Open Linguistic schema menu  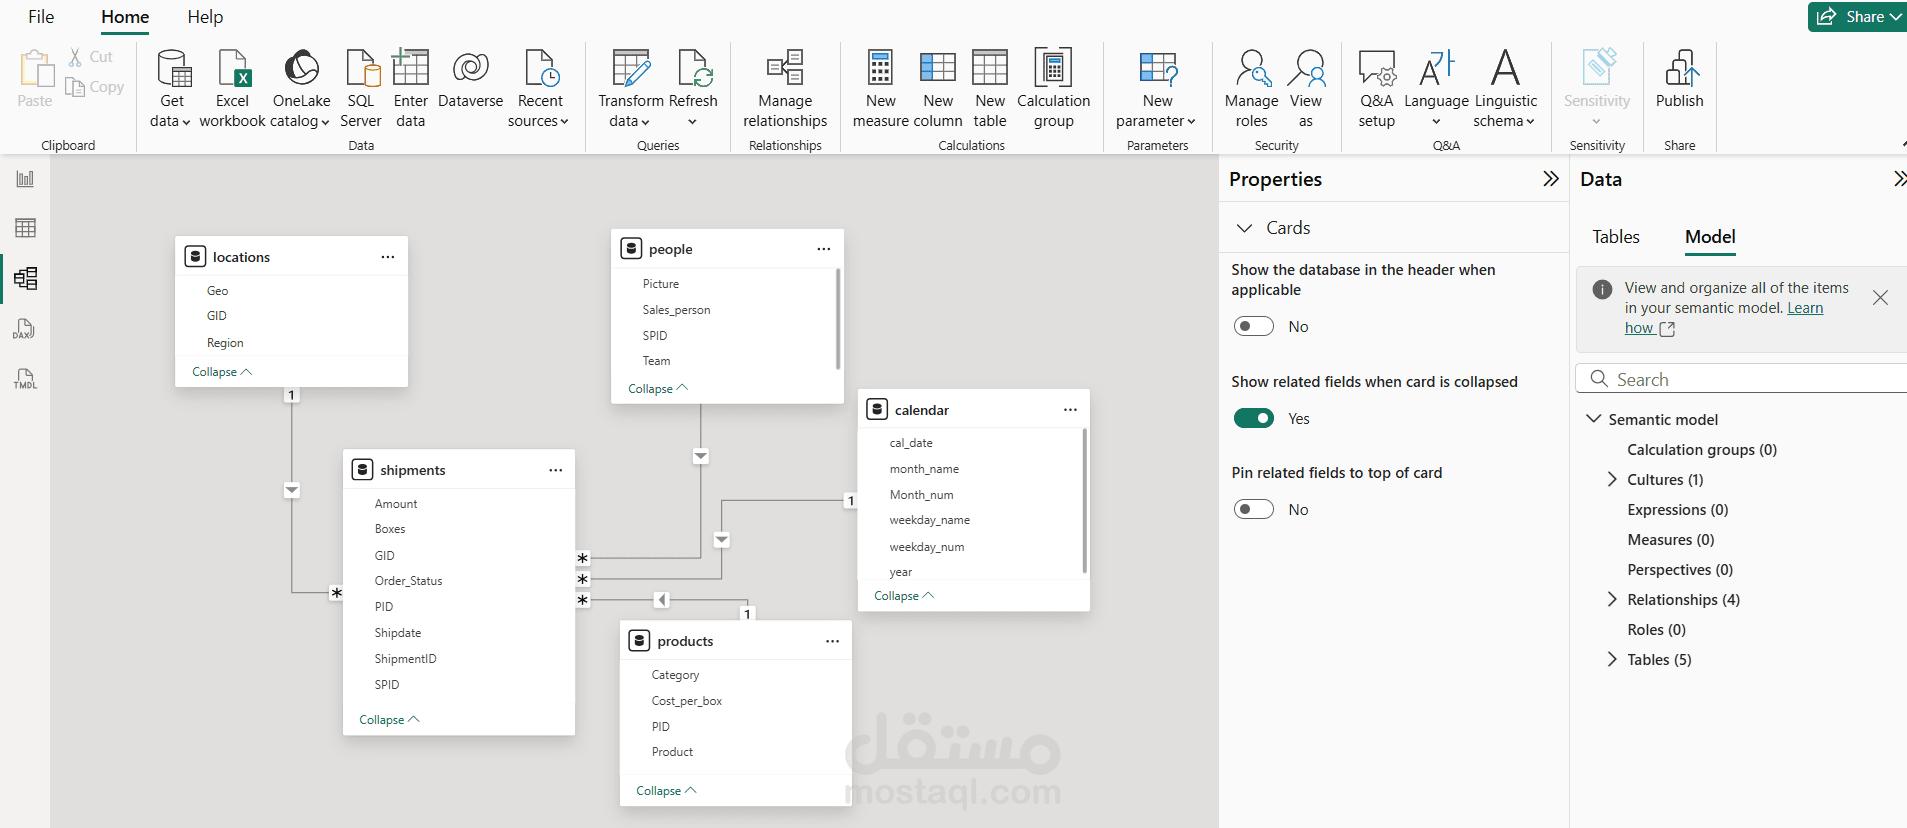pyautogui.click(x=1505, y=89)
